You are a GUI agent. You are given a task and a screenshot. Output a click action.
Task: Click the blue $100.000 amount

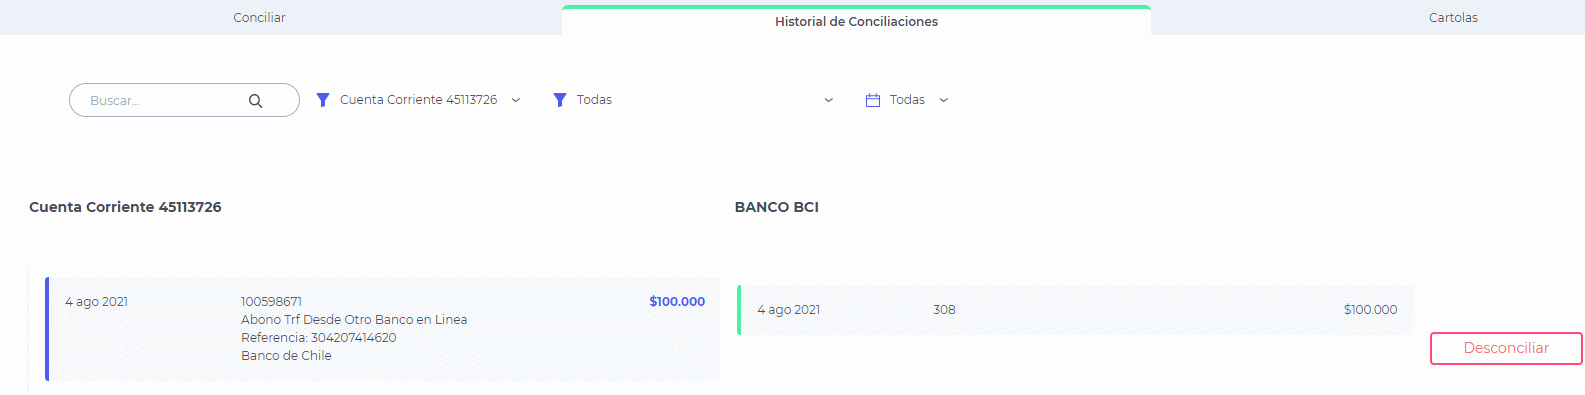point(677,302)
